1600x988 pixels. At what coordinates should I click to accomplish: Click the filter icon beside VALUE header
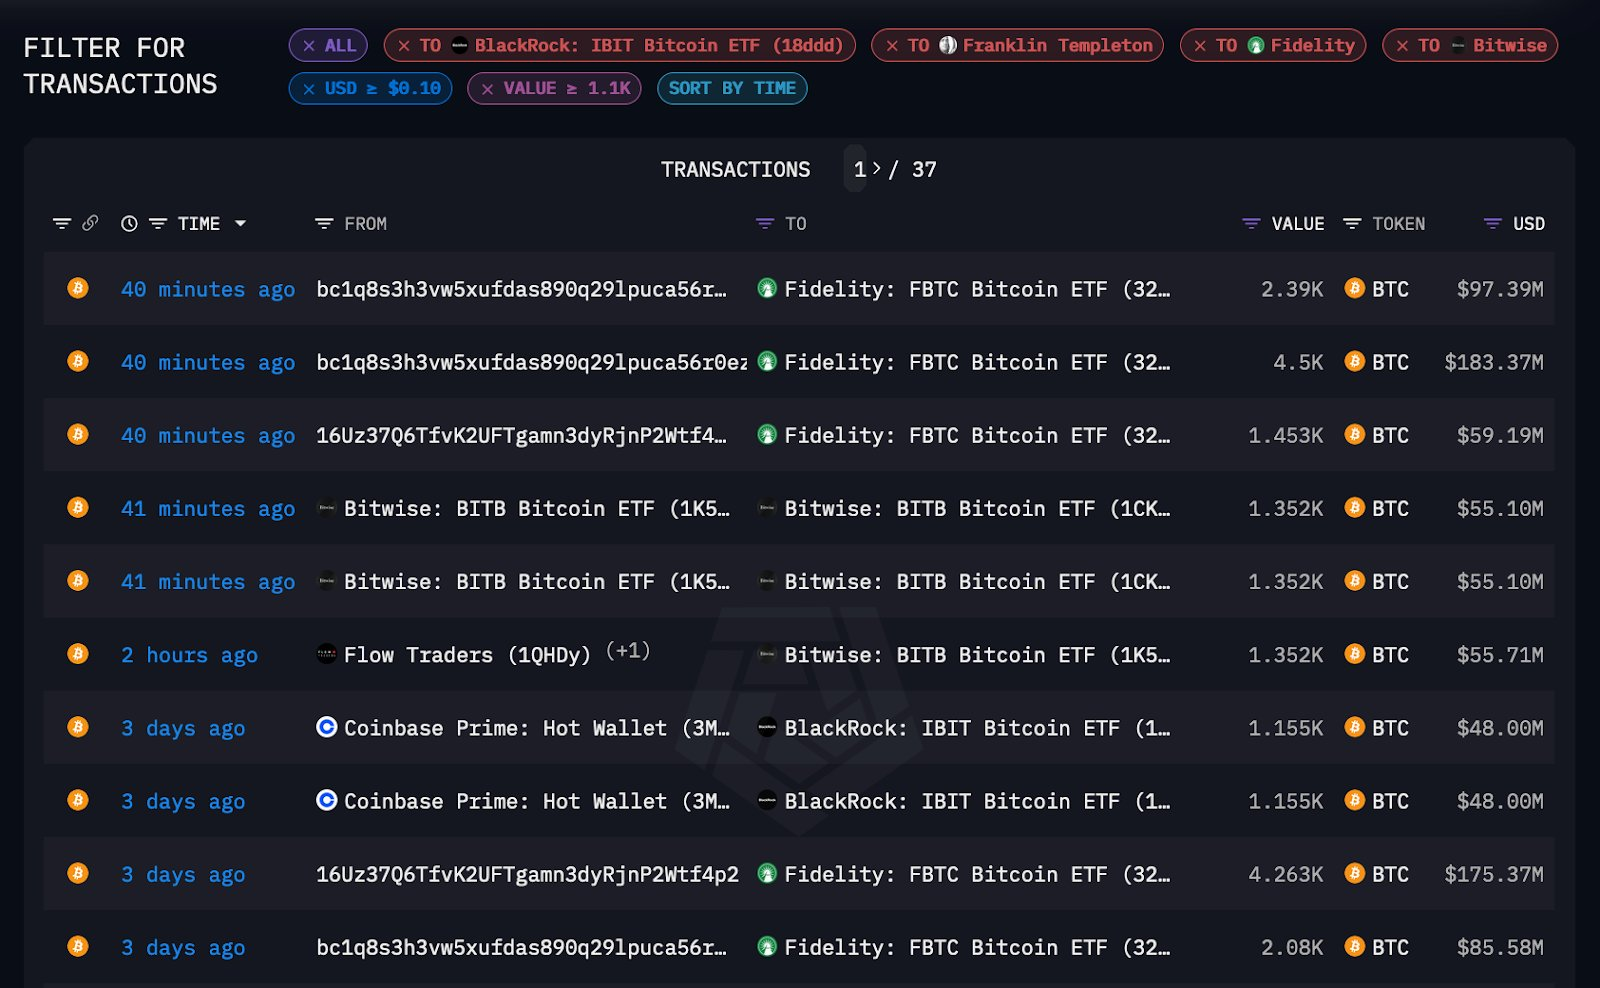pyautogui.click(x=1251, y=224)
